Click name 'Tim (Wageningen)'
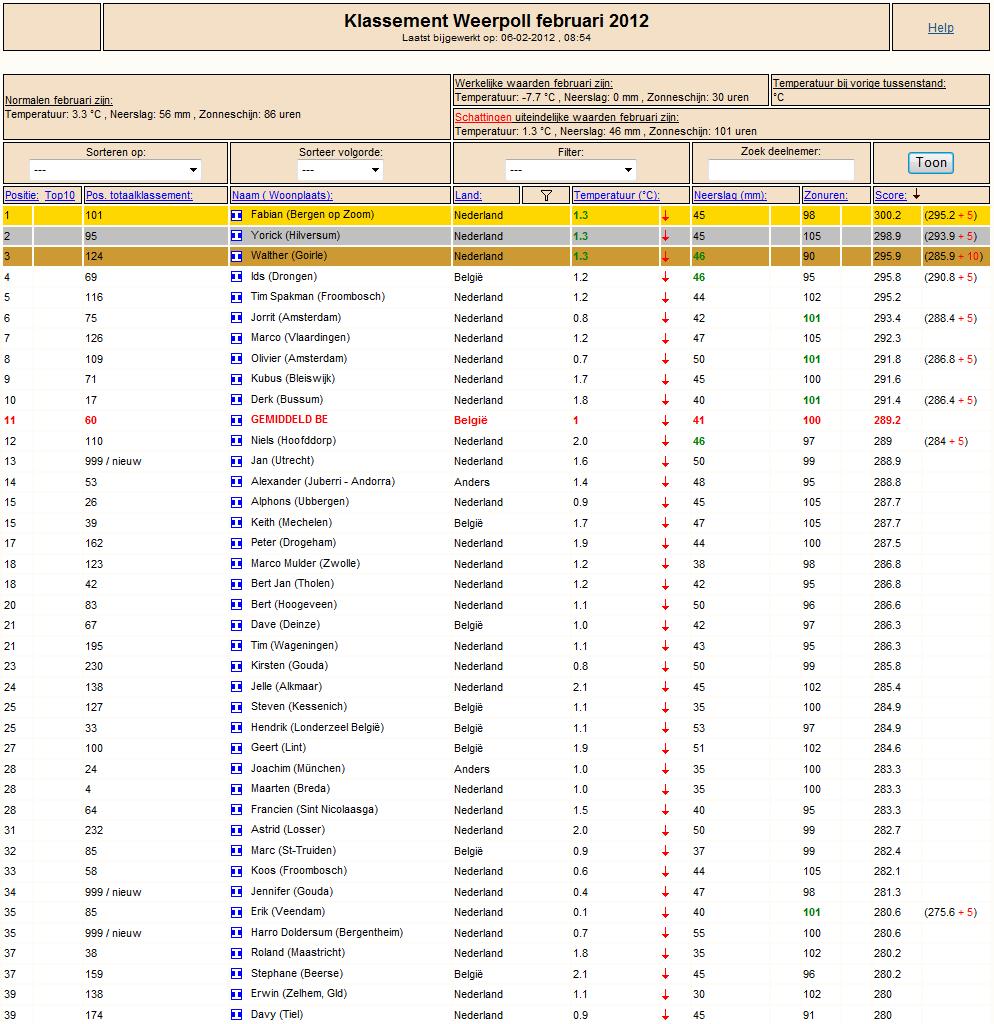994x1024 pixels. (295, 645)
